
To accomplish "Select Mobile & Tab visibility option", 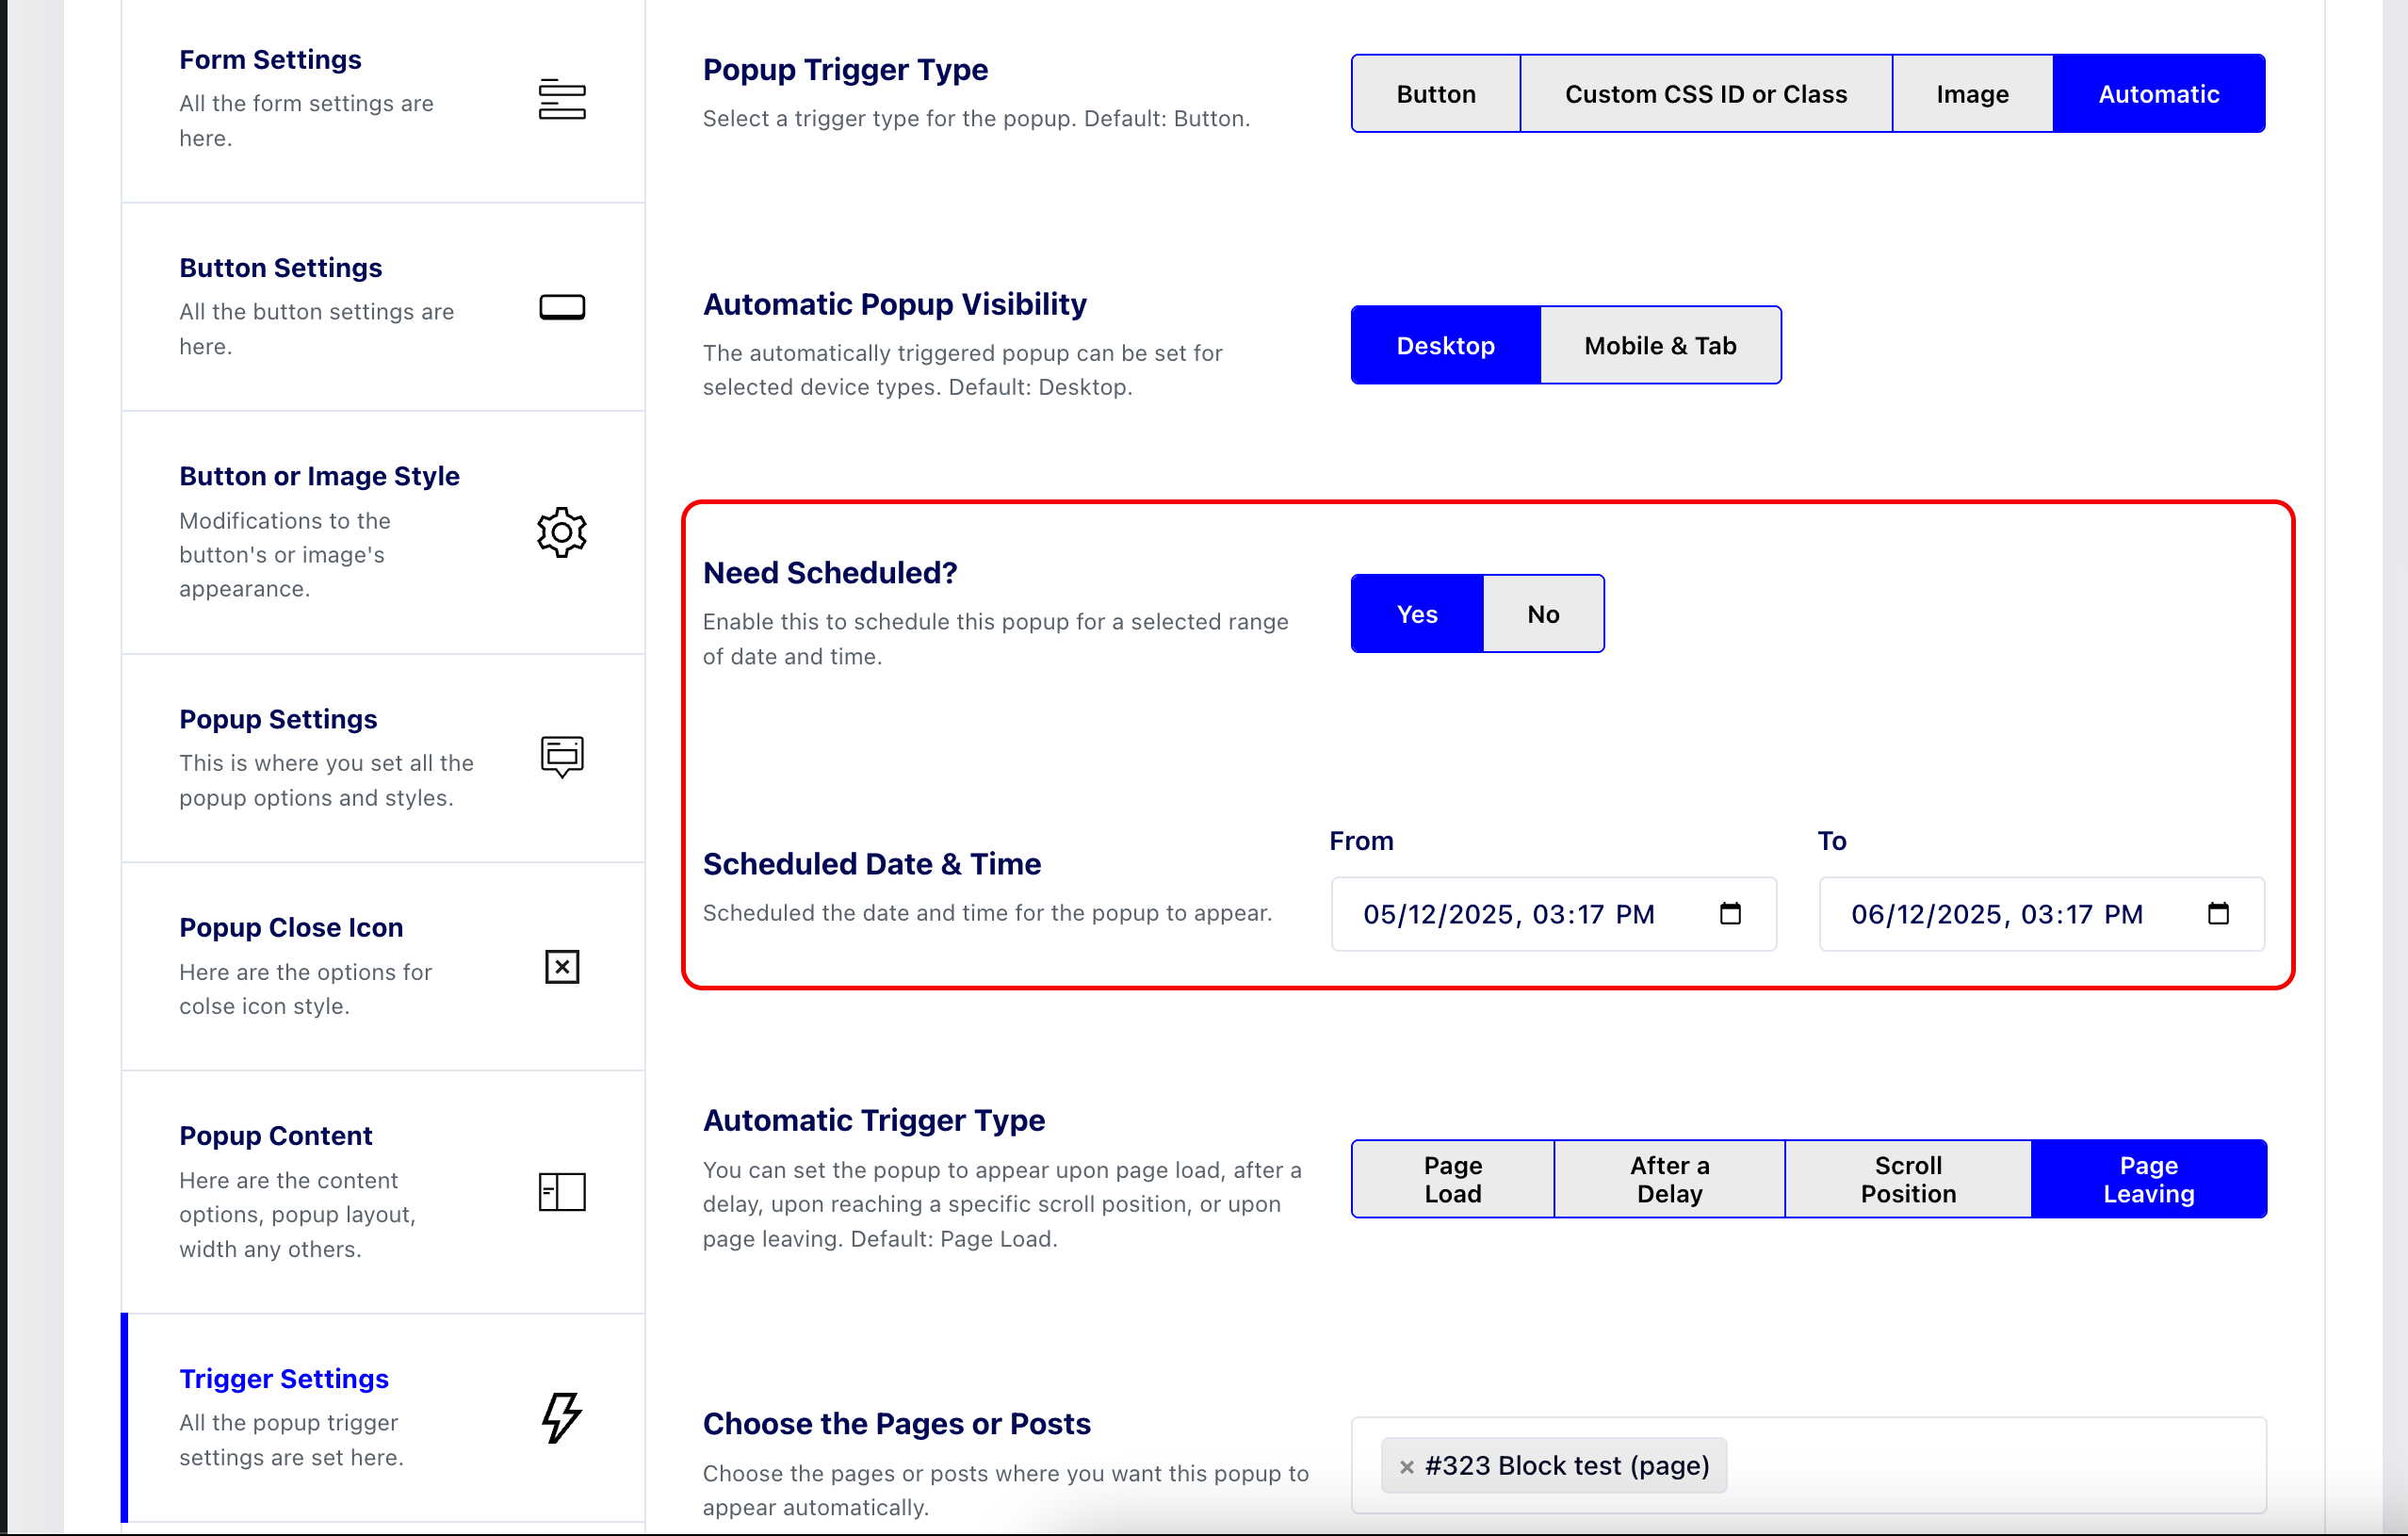I will coord(1660,346).
